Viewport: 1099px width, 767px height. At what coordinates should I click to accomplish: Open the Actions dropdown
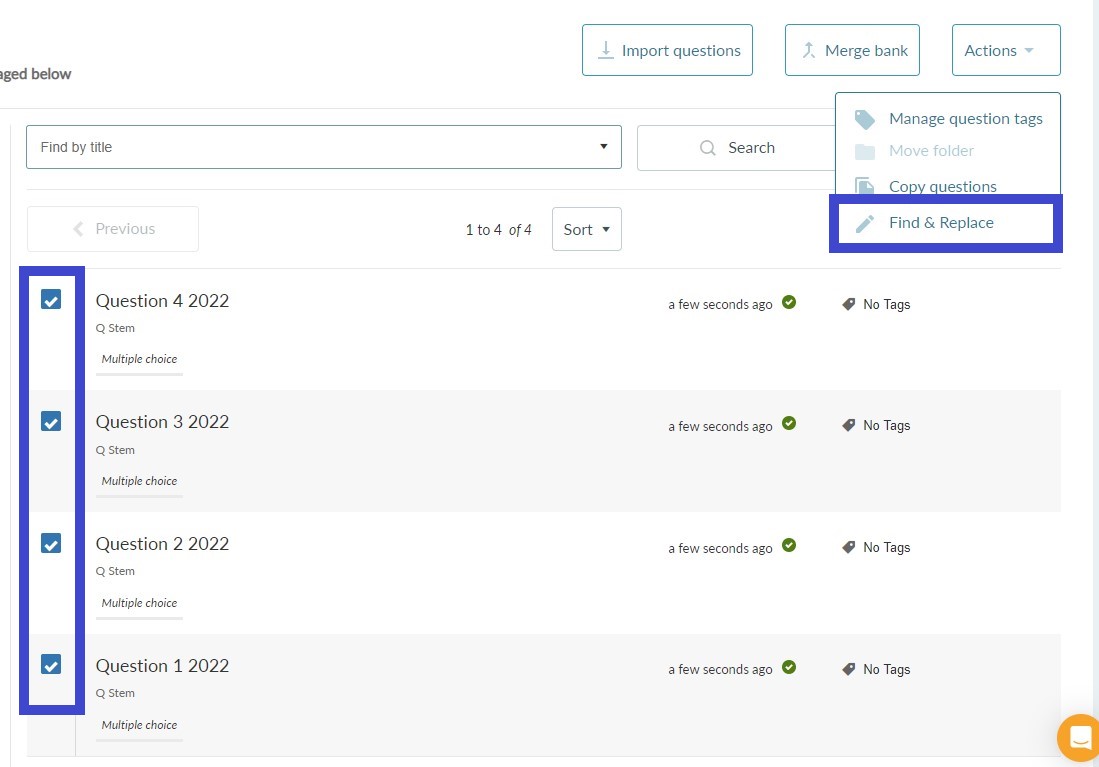(x=1006, y=50)
